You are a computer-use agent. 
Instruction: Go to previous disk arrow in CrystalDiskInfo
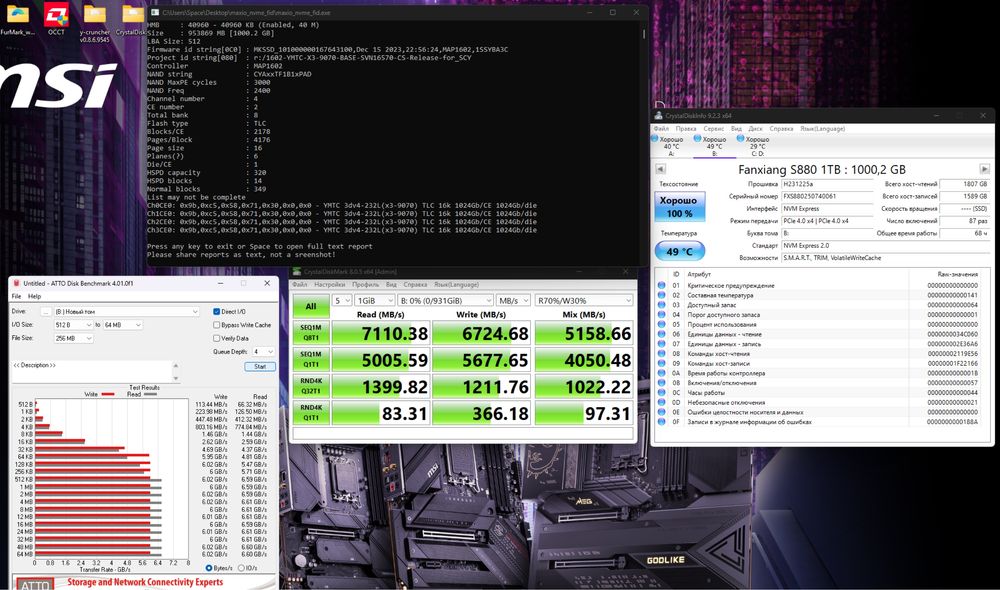(660, 169)
